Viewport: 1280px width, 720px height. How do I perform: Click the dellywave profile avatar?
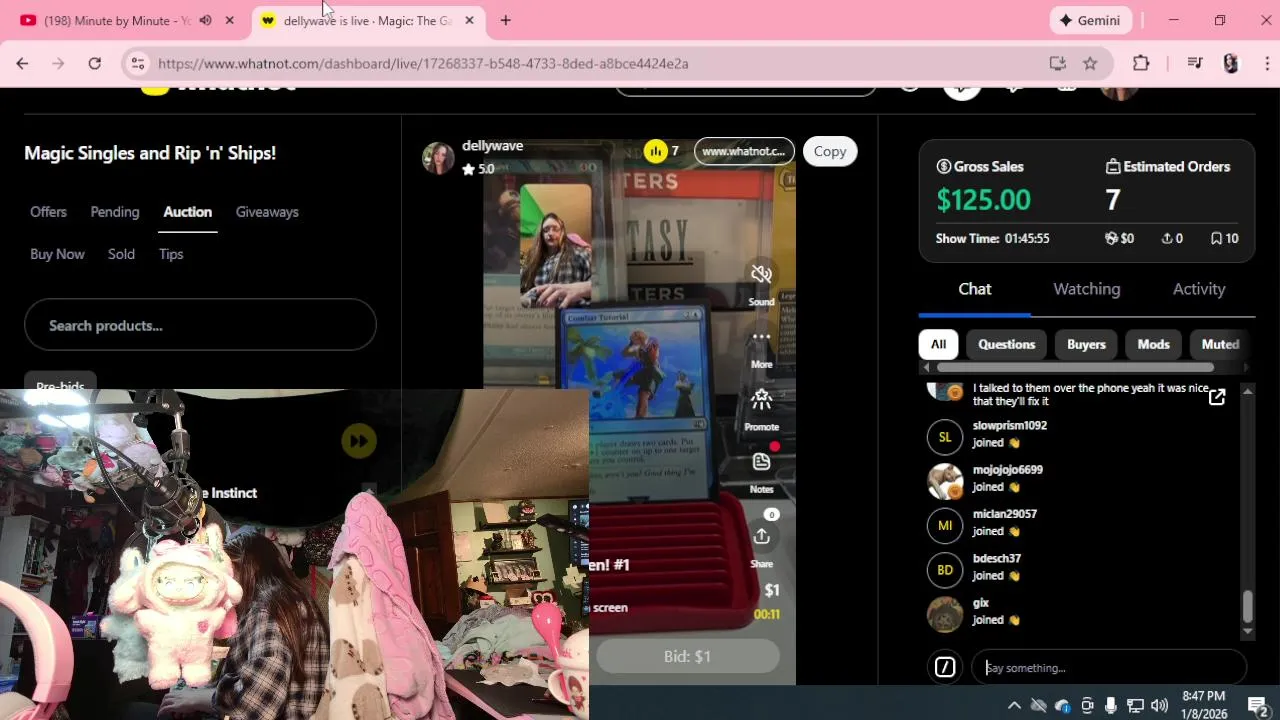[438, 157]
